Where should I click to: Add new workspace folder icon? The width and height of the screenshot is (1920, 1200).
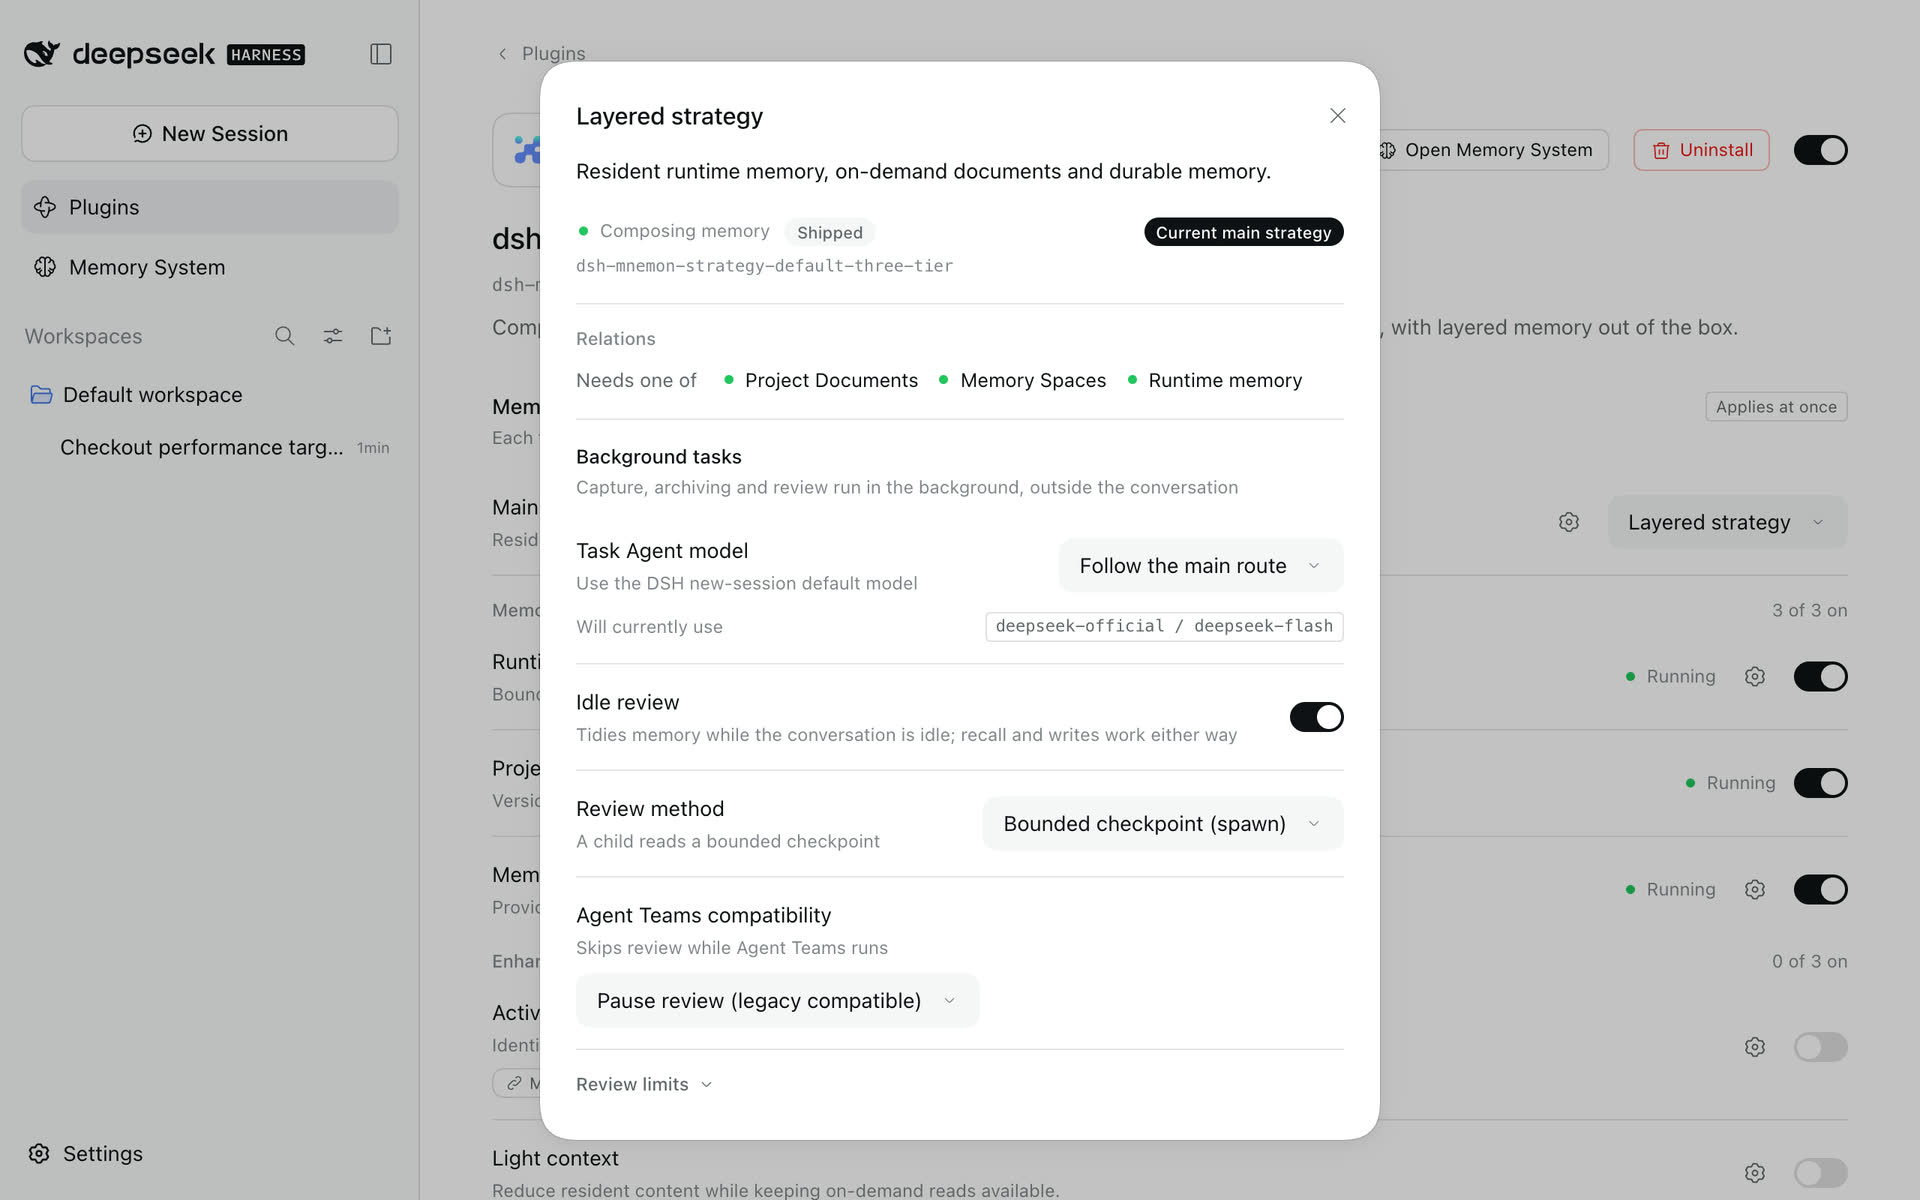[381, 336]
